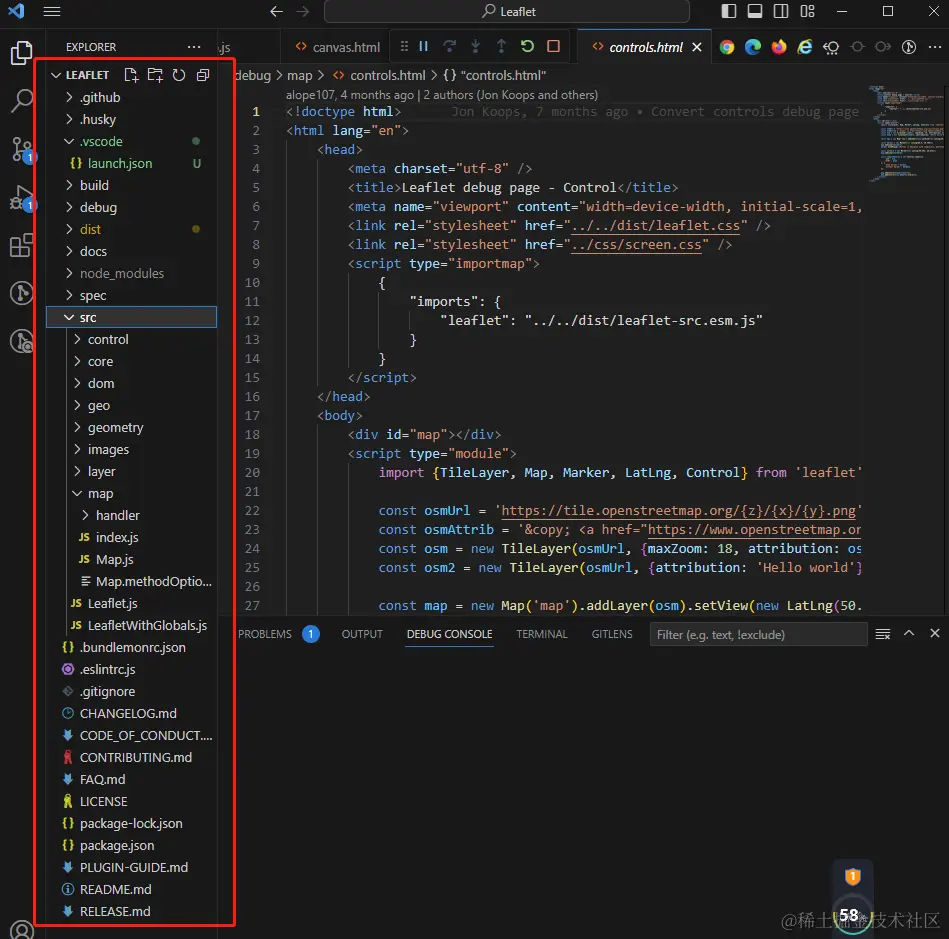Toggle the primary side bar layout

[729, 12]
